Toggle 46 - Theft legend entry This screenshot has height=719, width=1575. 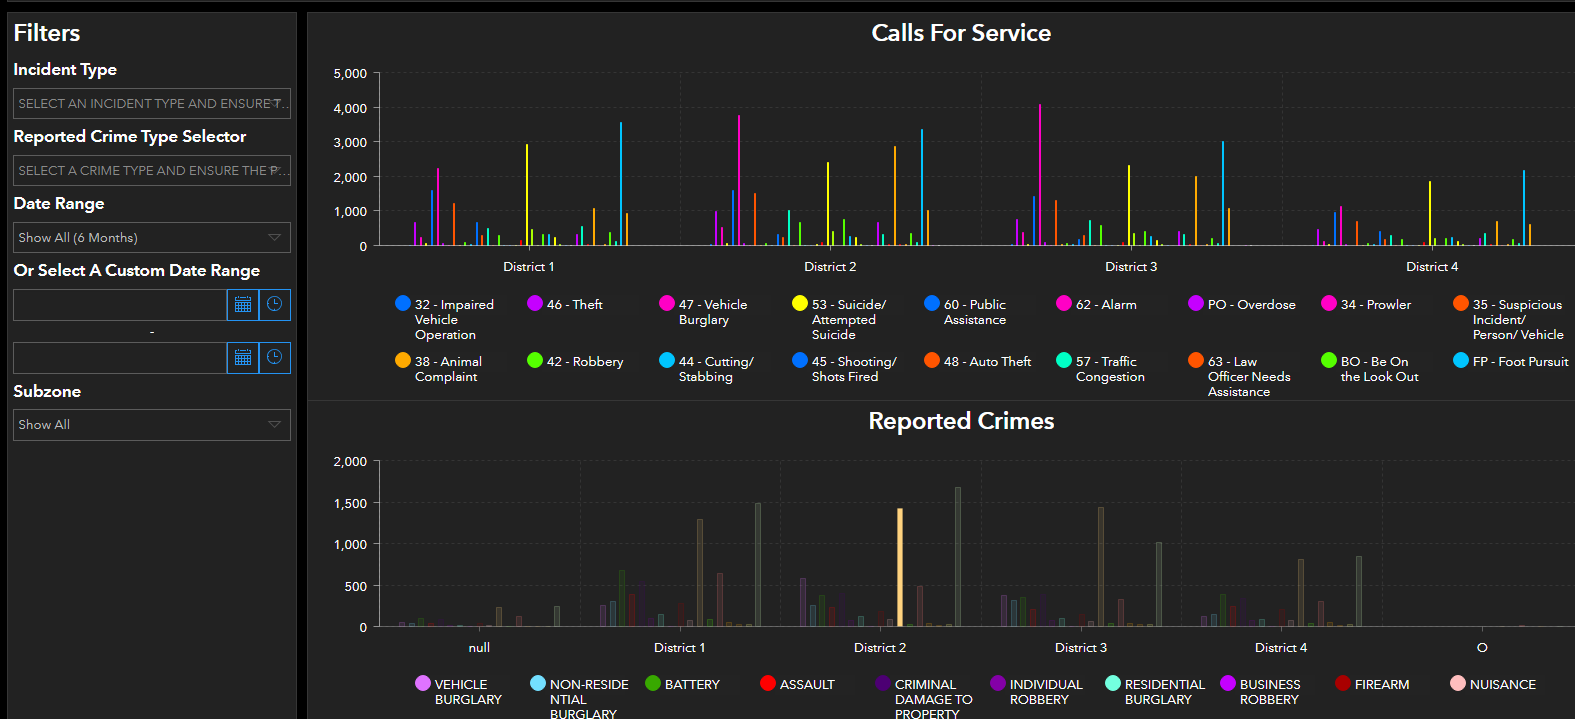565,304
